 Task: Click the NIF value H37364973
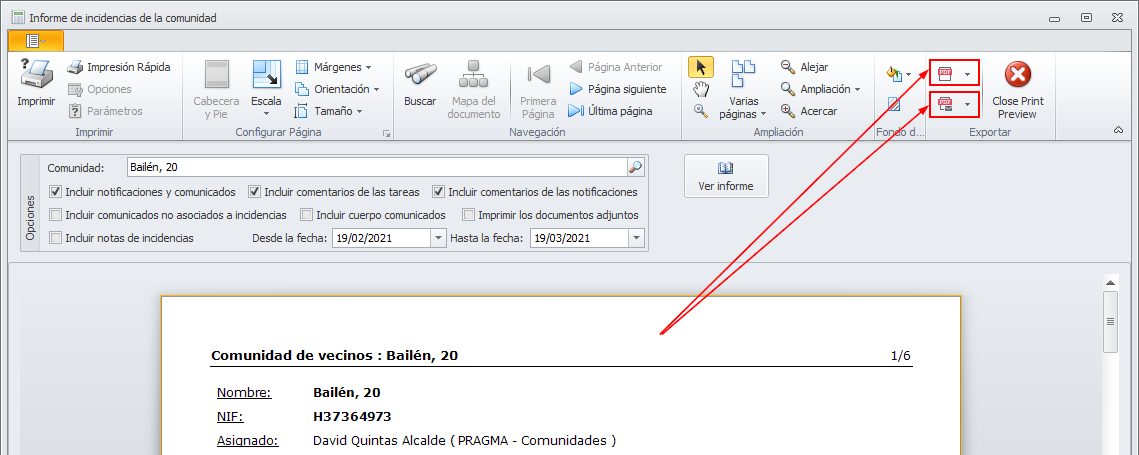pos(352,416)
